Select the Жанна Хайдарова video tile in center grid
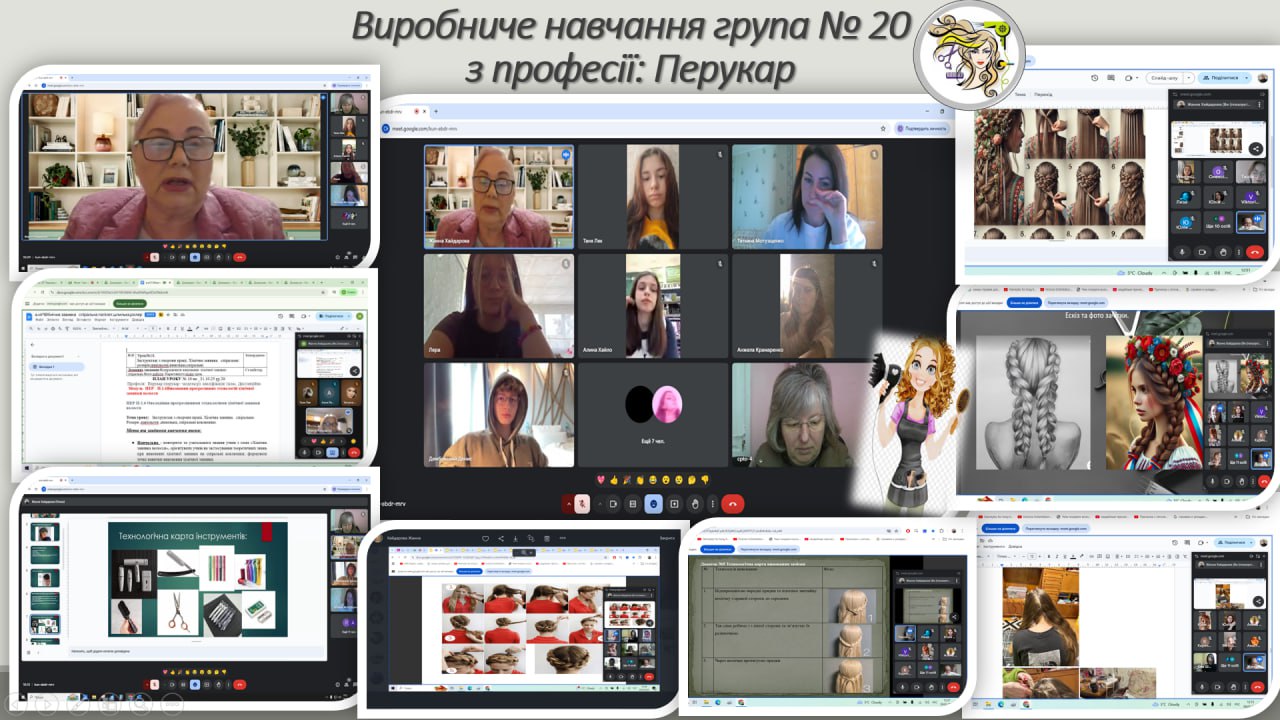 [498, 197]
